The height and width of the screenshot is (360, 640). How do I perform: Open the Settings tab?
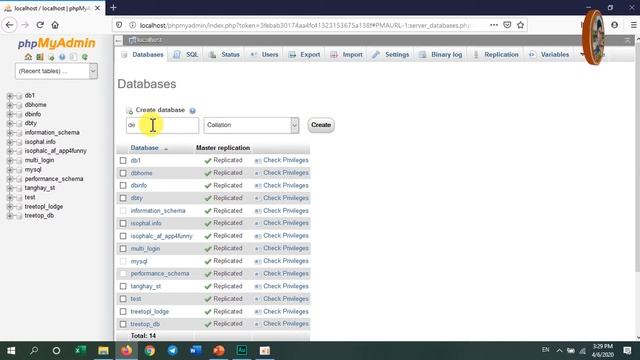point(391,54)
